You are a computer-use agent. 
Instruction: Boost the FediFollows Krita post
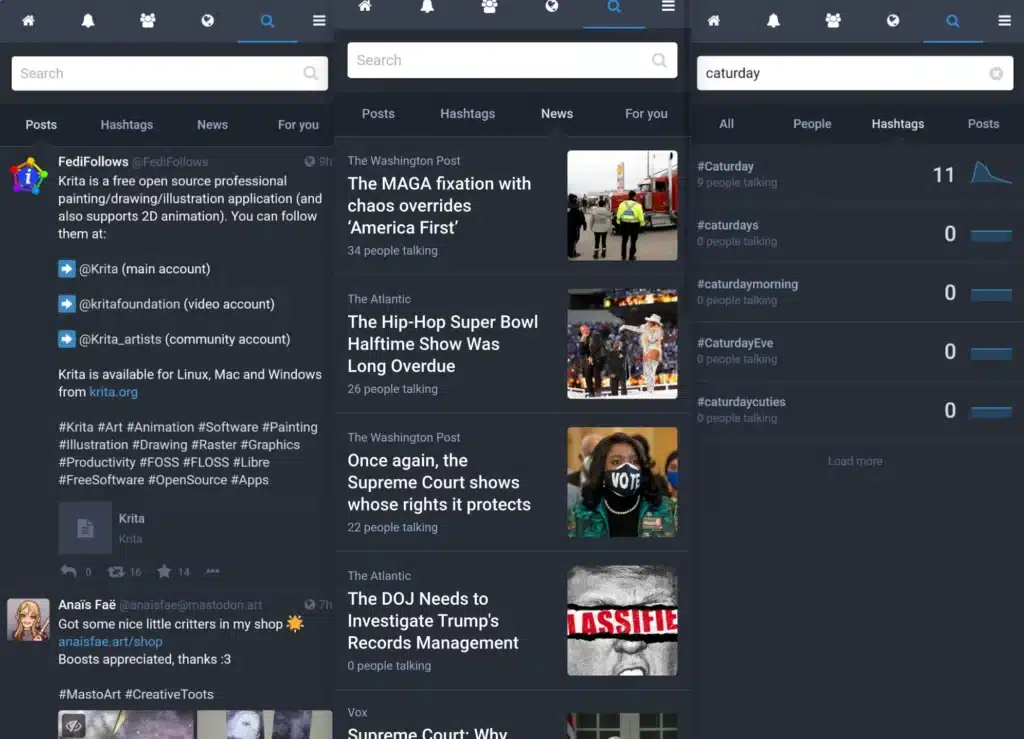pos(116,571)
